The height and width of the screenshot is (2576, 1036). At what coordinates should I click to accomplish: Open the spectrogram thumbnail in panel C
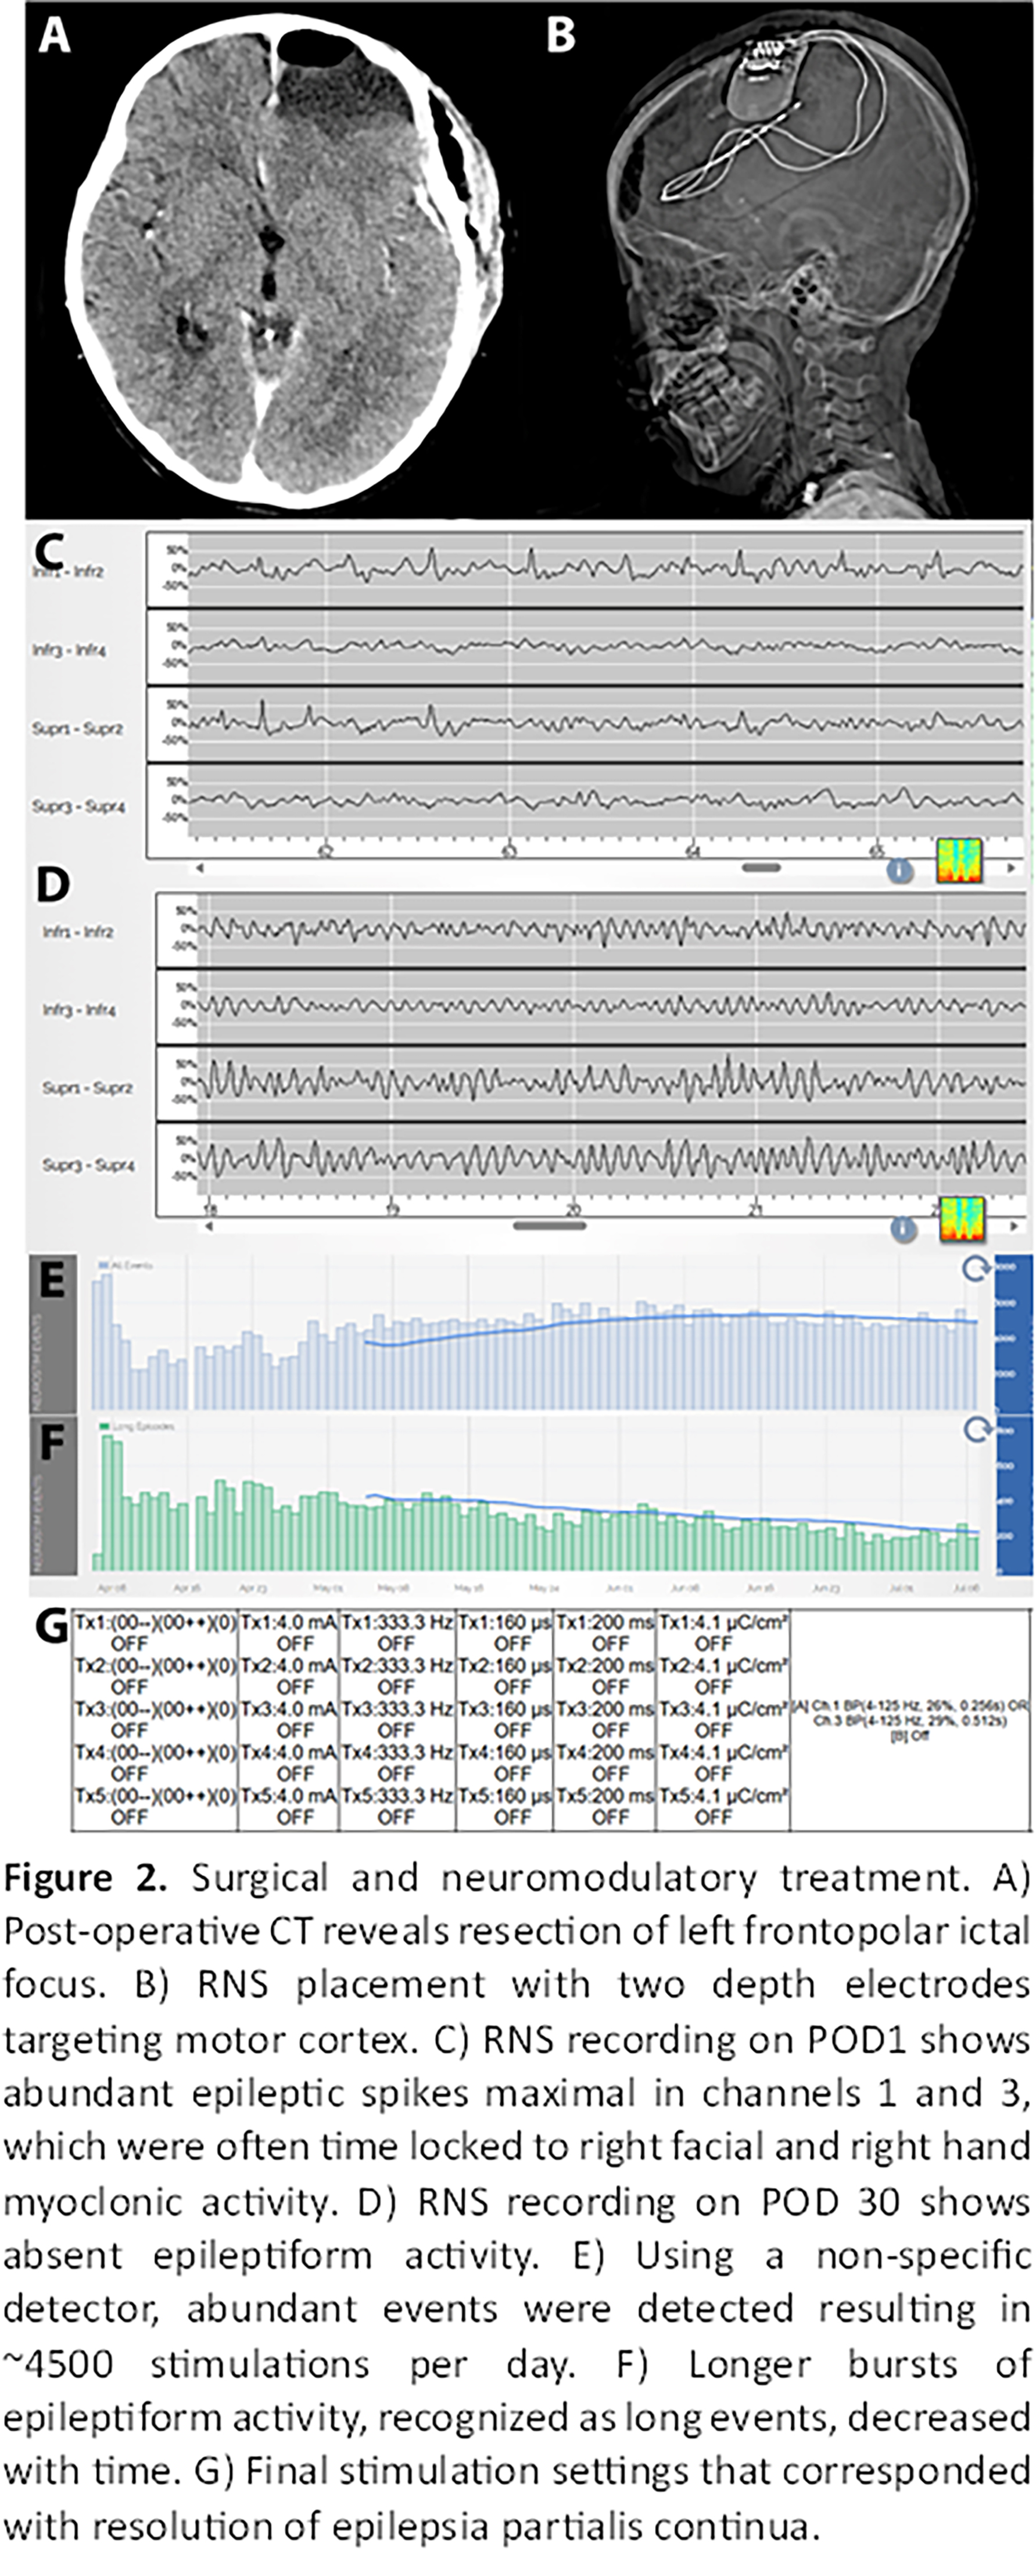959,861
